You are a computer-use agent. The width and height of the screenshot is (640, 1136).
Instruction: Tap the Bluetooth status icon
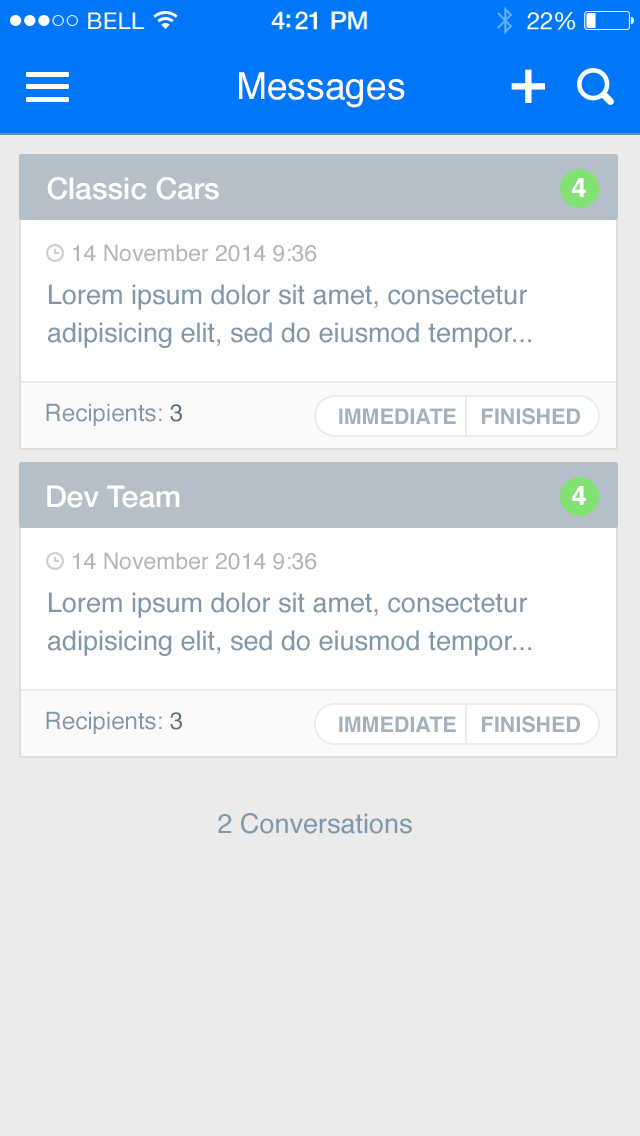pyautogui.click(x=505, y=20)
